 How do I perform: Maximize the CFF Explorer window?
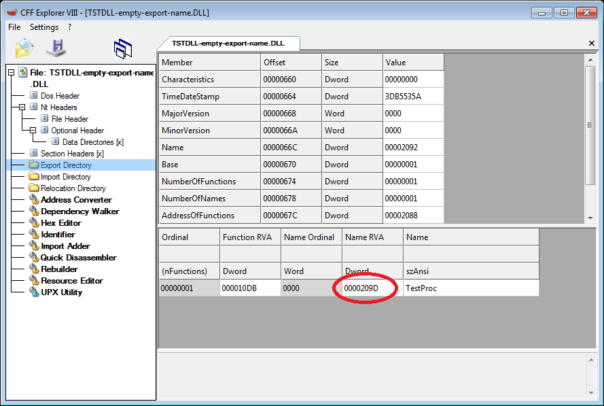564,13
